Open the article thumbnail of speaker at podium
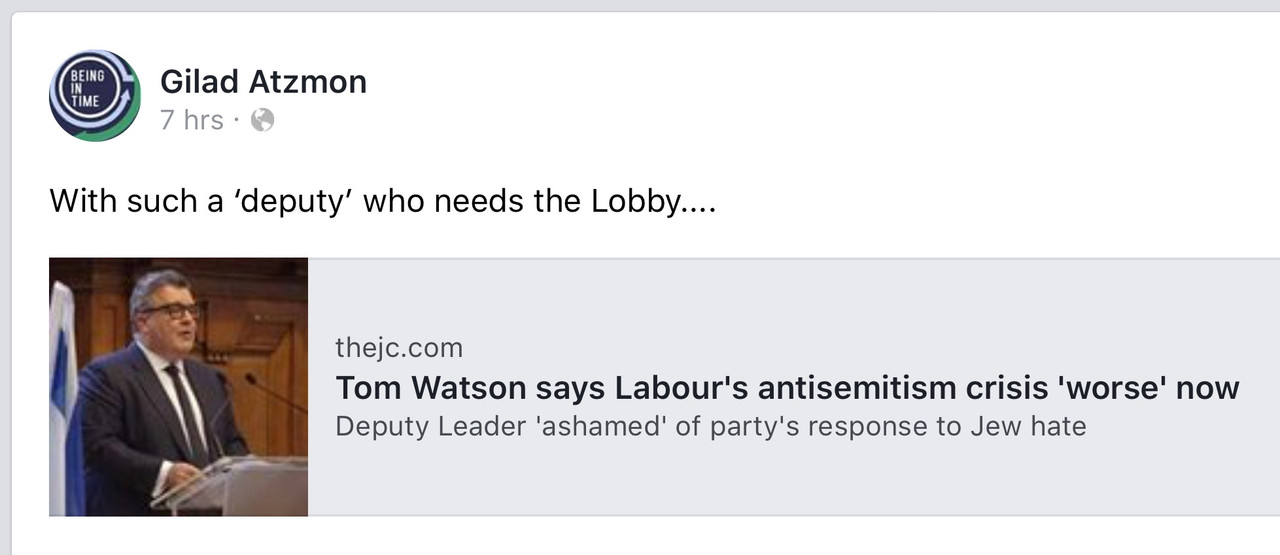The width and height of the screenshot is (1280, 555). tap(178, 387)
